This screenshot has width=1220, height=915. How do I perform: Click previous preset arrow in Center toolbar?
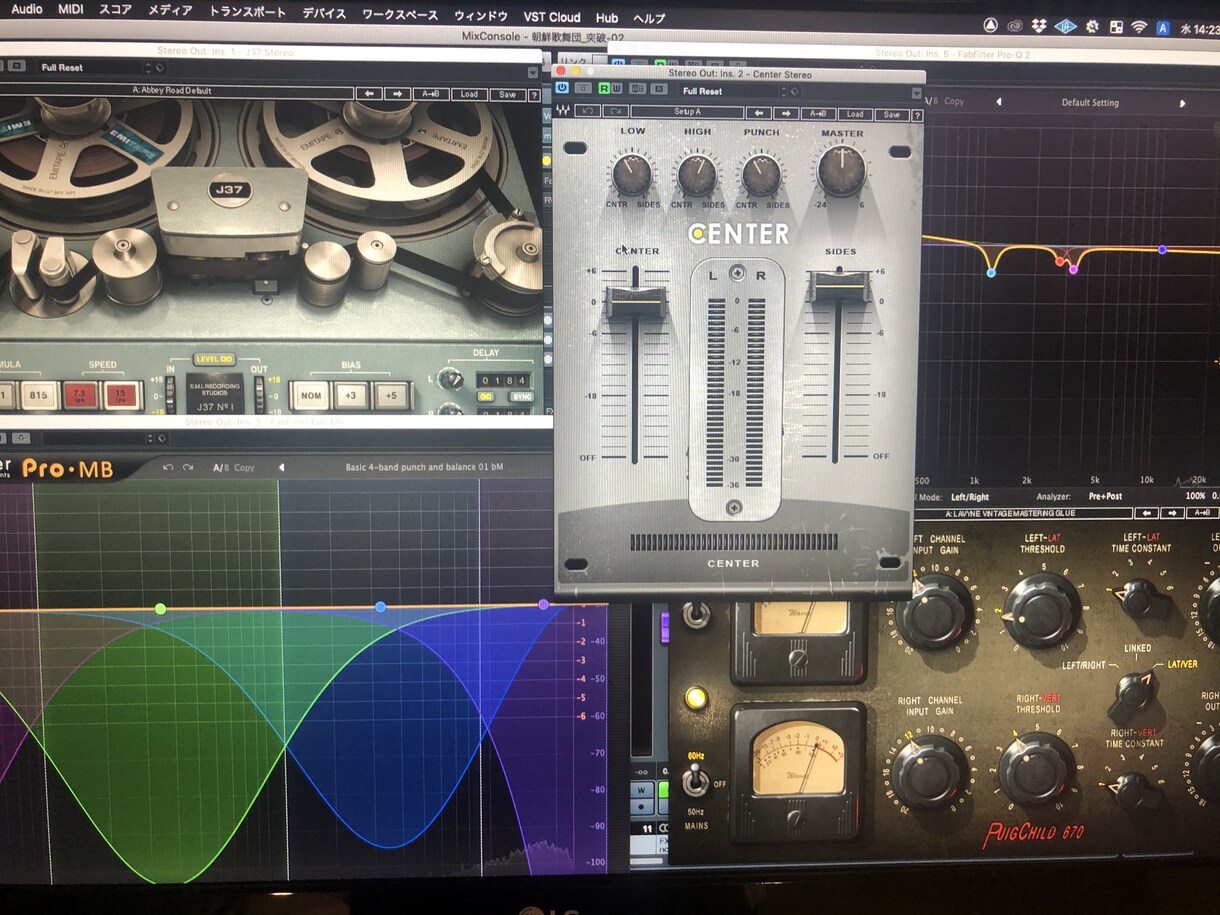point(759,113)
